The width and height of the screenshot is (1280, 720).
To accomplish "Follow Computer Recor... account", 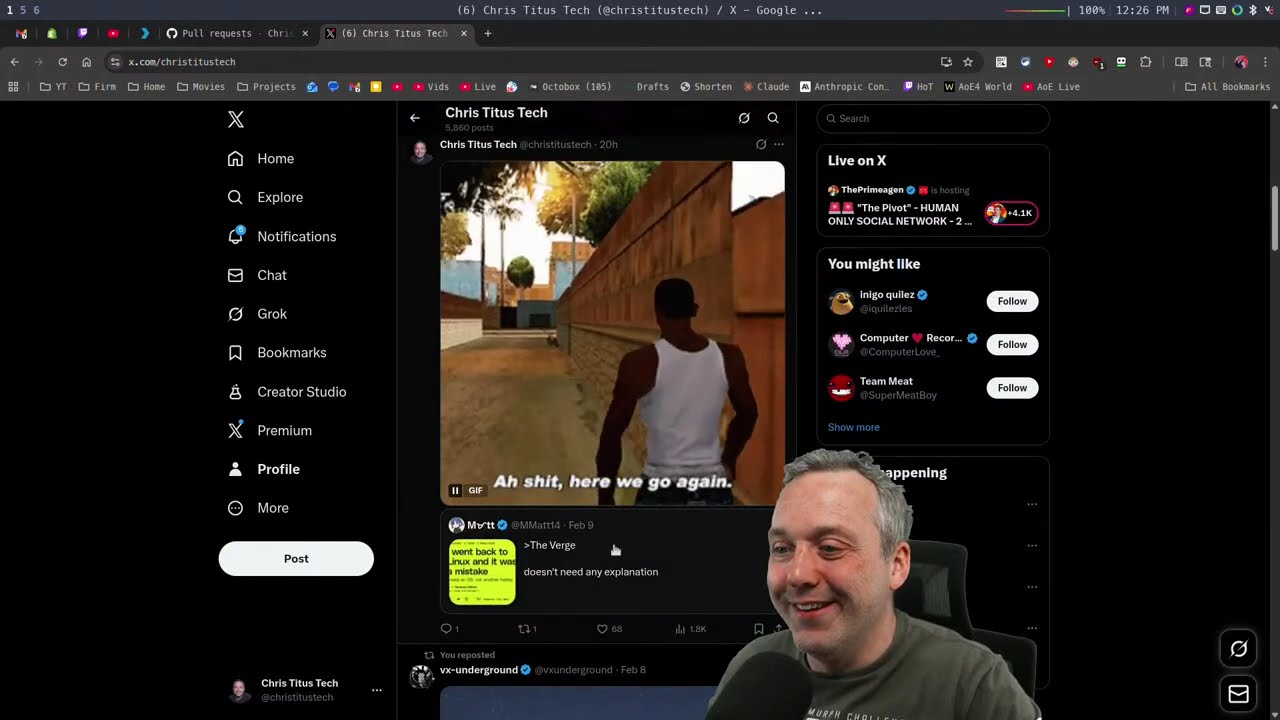I will click(1012, 345).
